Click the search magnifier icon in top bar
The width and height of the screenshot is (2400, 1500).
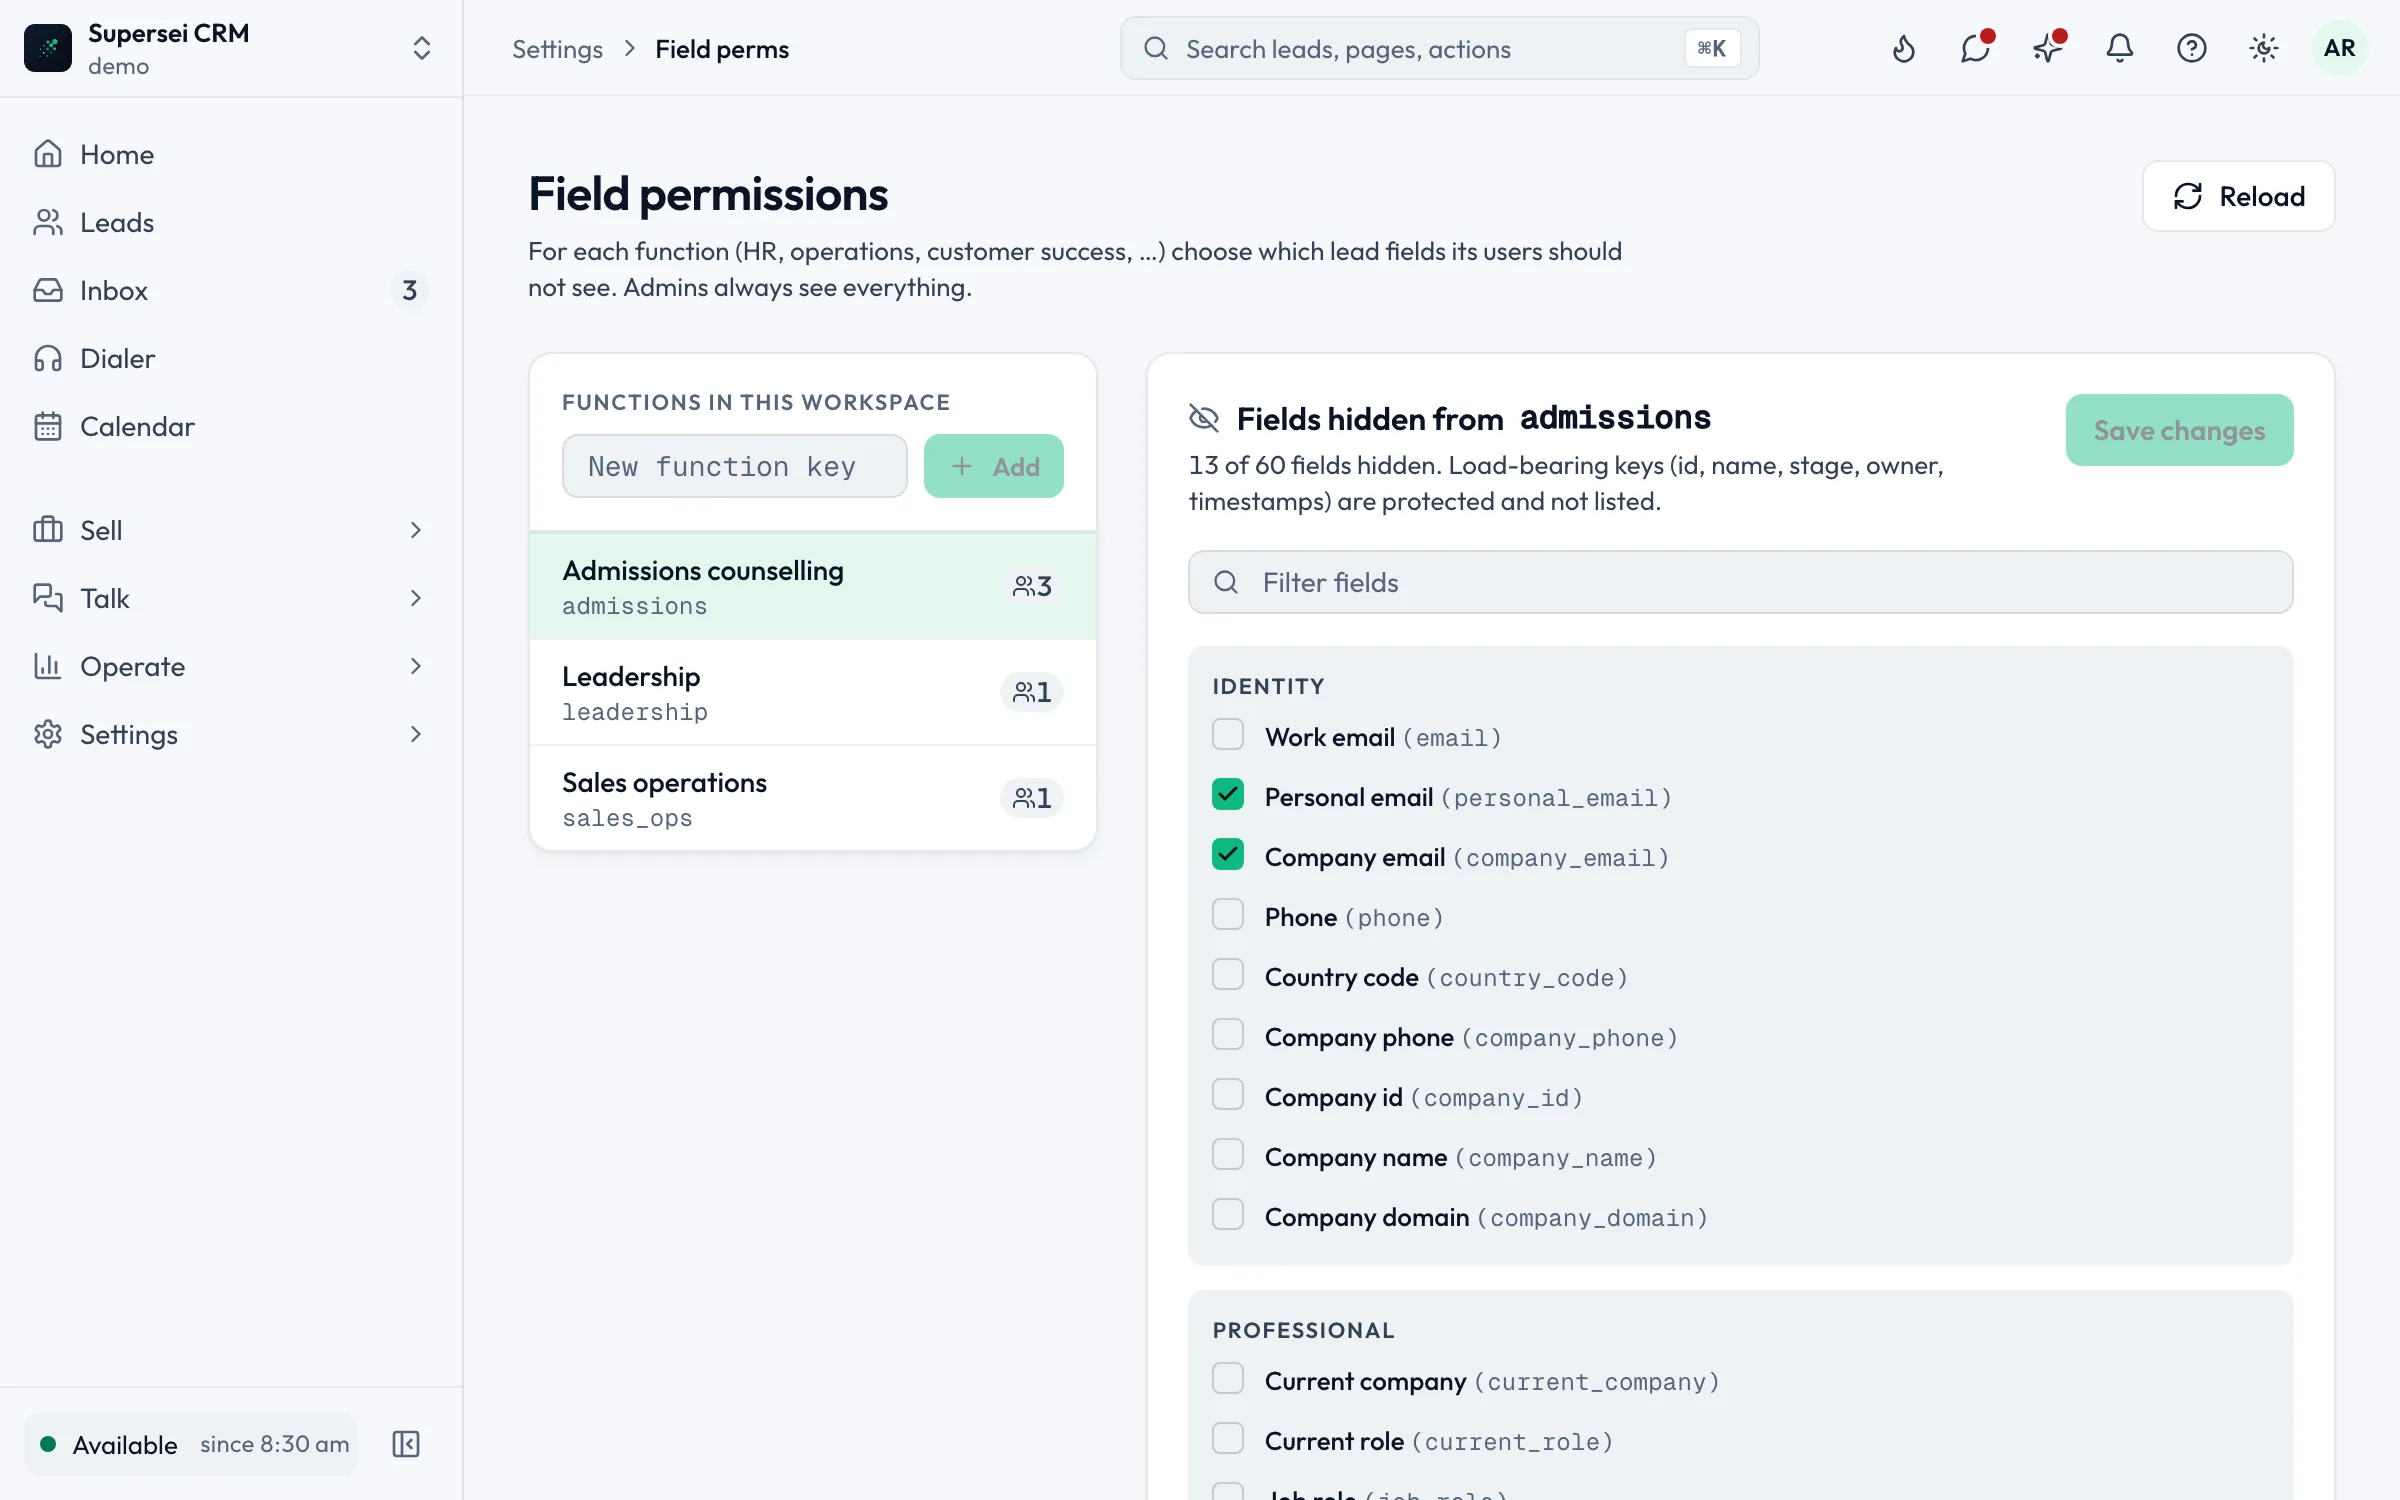coord(1156,48)
